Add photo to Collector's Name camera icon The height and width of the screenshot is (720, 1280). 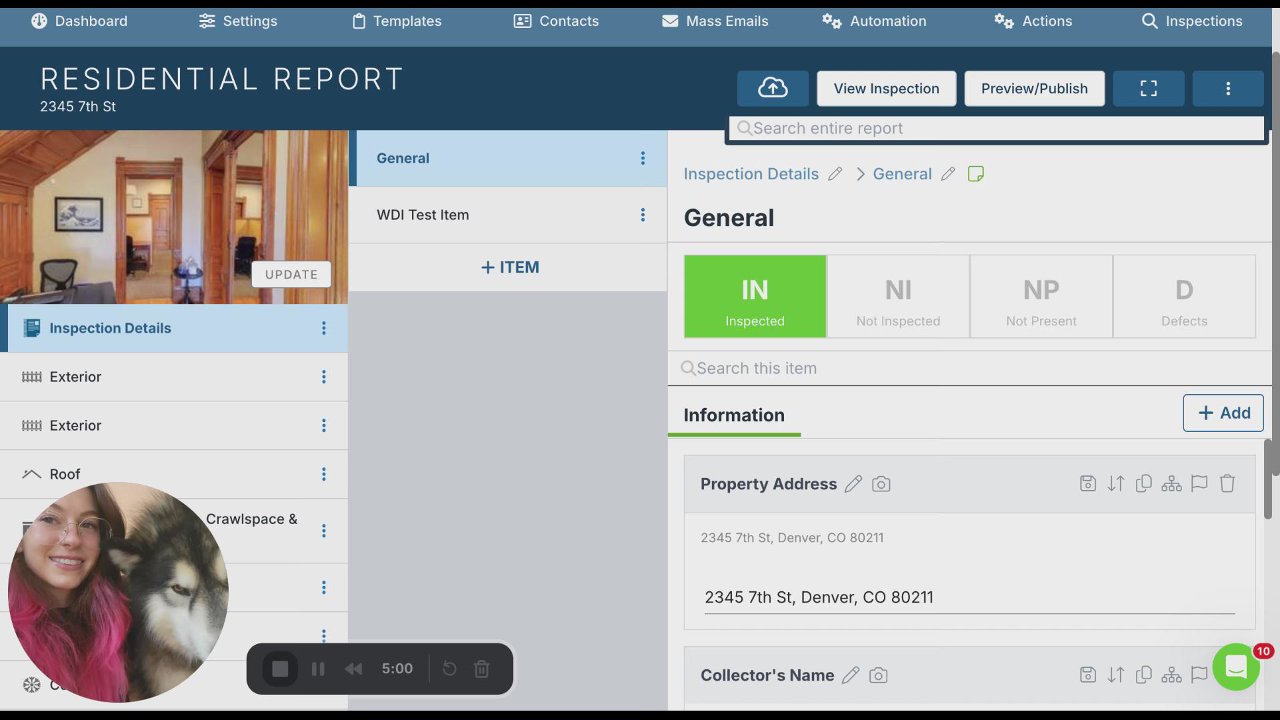pyautogui.click(x=878, y=675)
